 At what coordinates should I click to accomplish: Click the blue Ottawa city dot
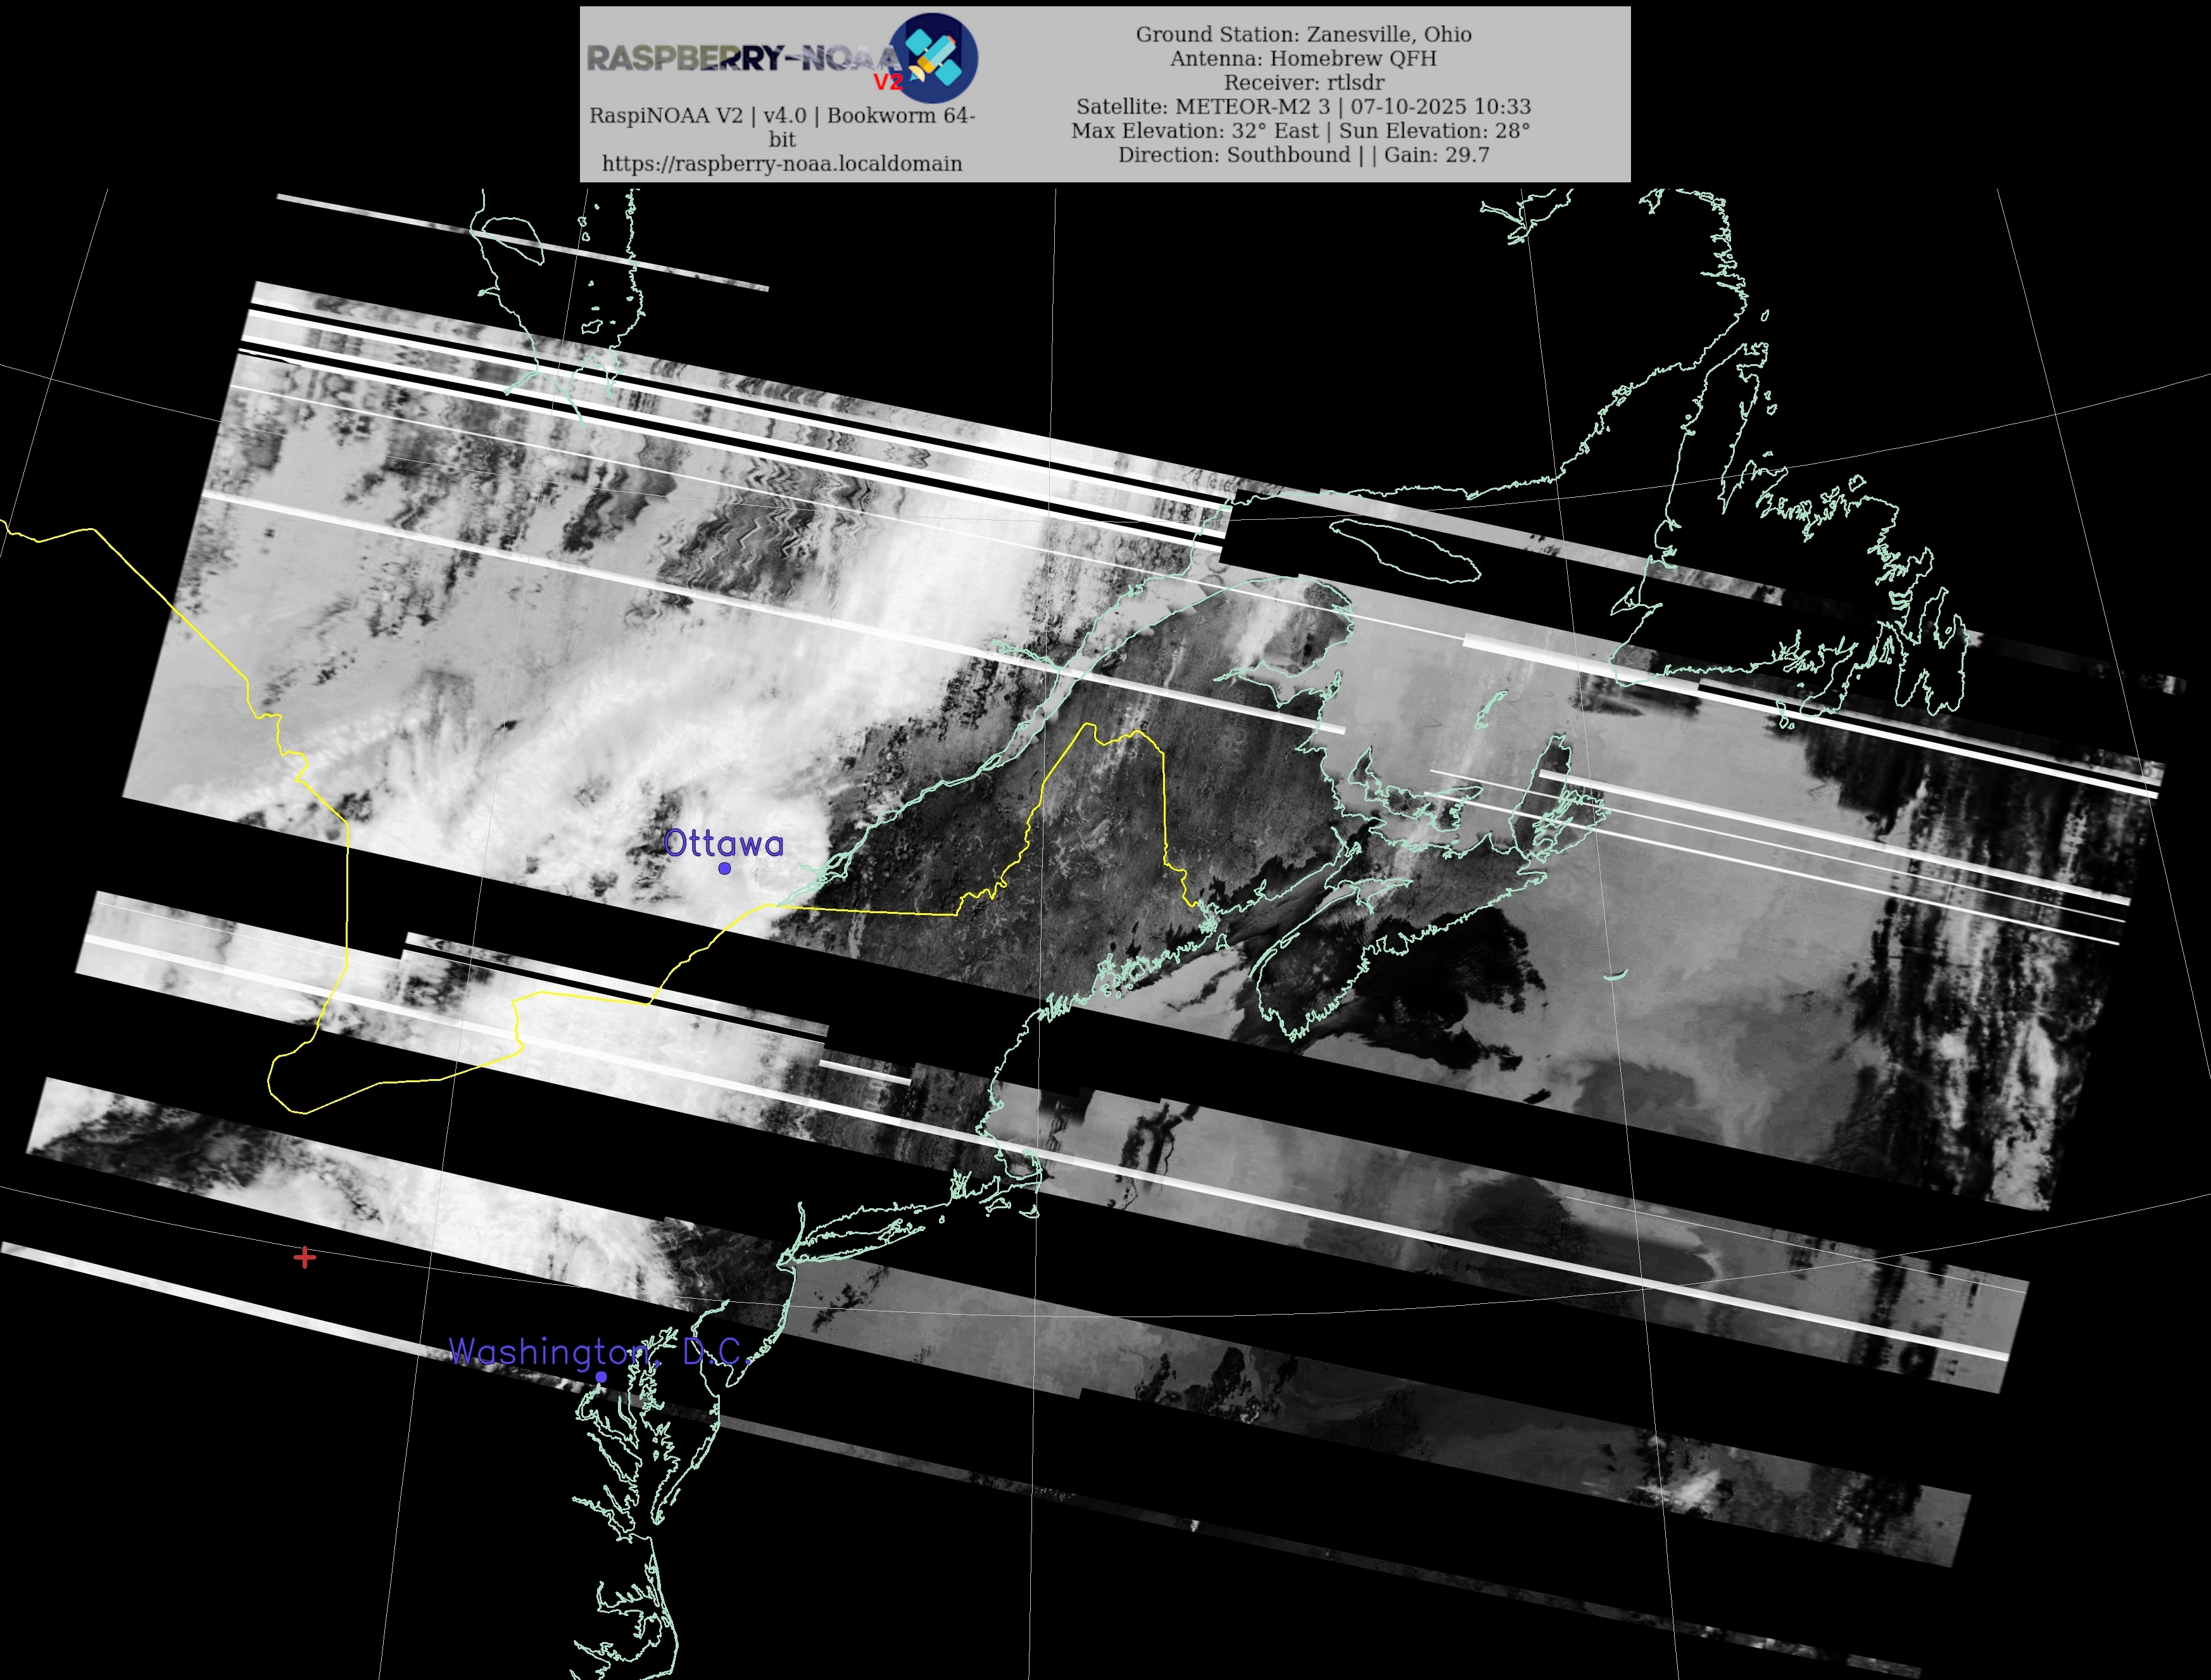click(724, 868)
